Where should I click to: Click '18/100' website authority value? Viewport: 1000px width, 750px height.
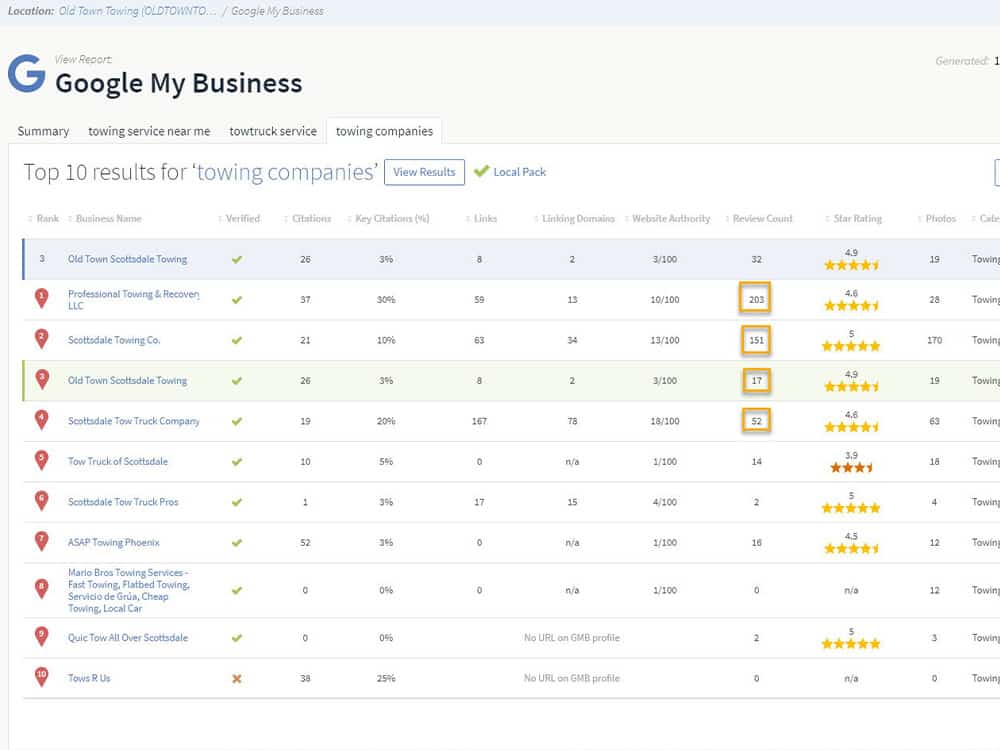665,422
